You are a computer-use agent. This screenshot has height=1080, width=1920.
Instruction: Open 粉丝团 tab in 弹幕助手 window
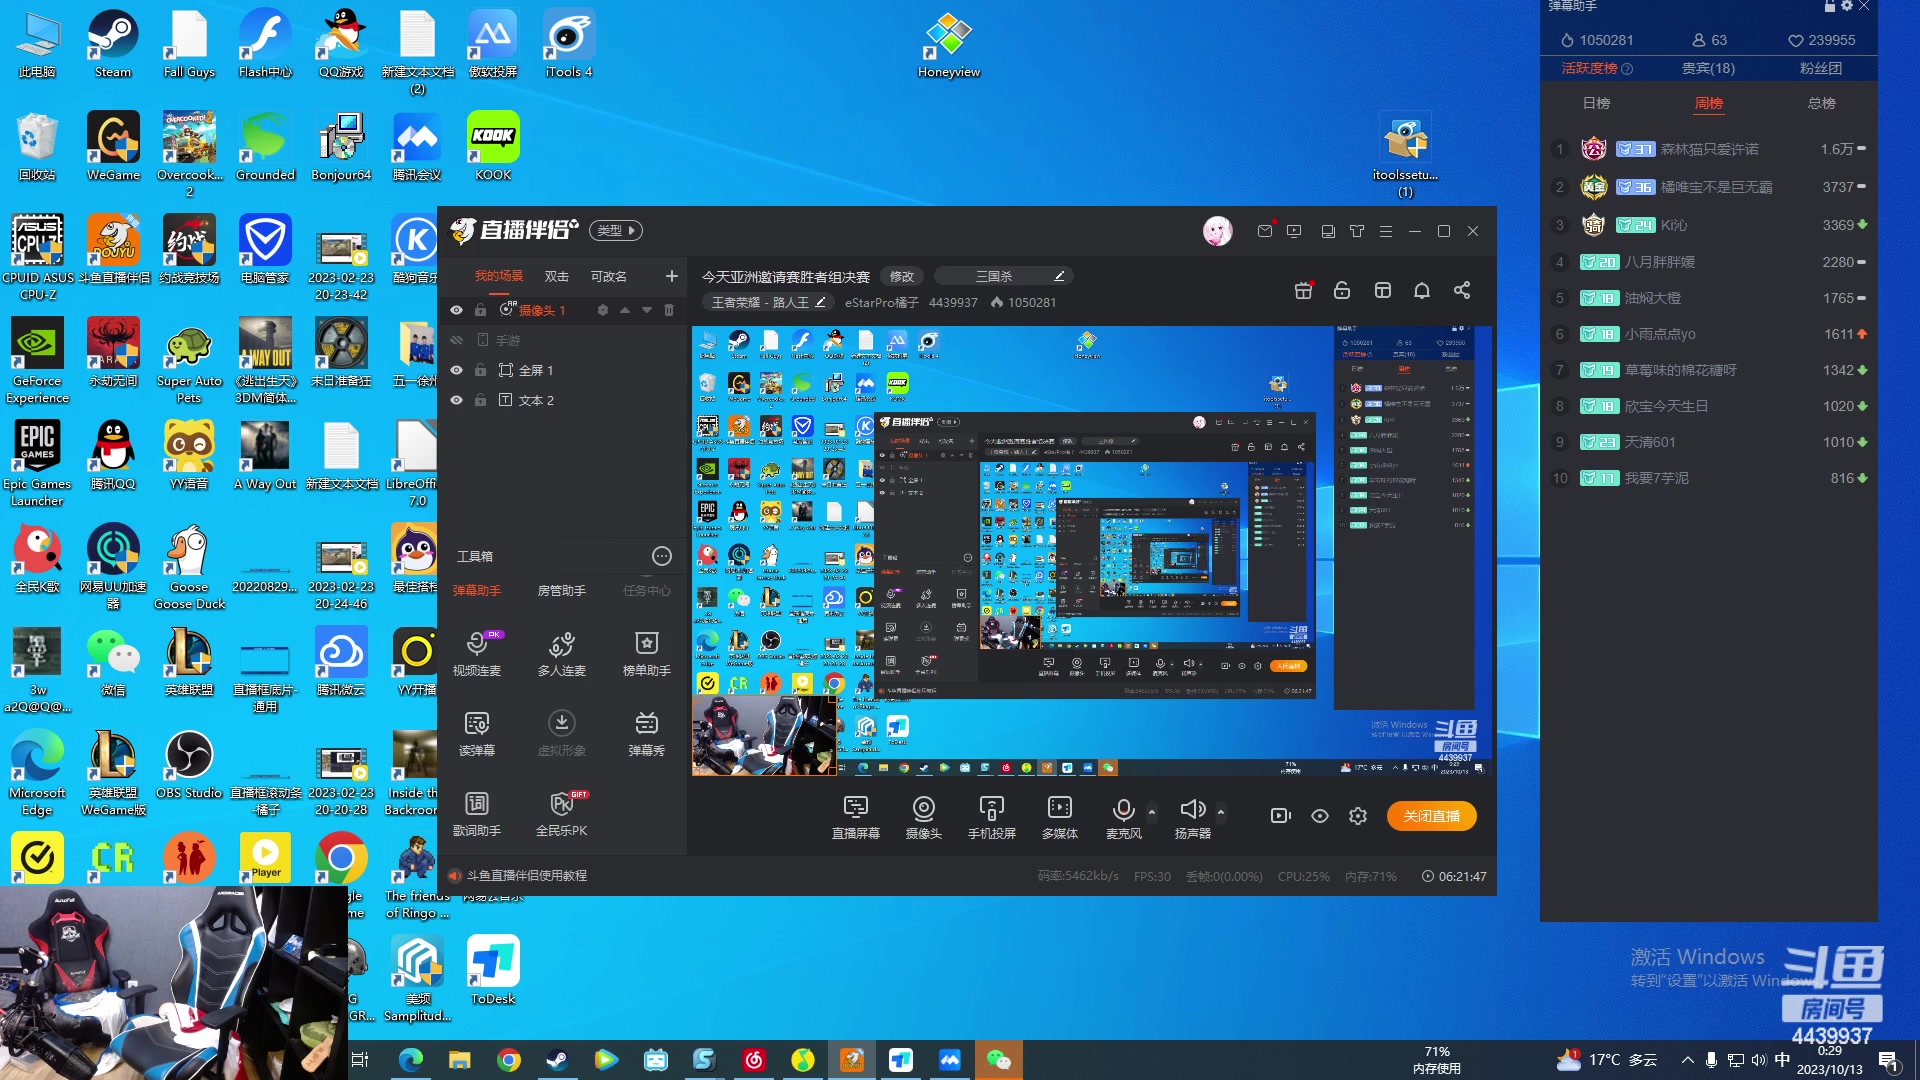tap(1821, 68)
